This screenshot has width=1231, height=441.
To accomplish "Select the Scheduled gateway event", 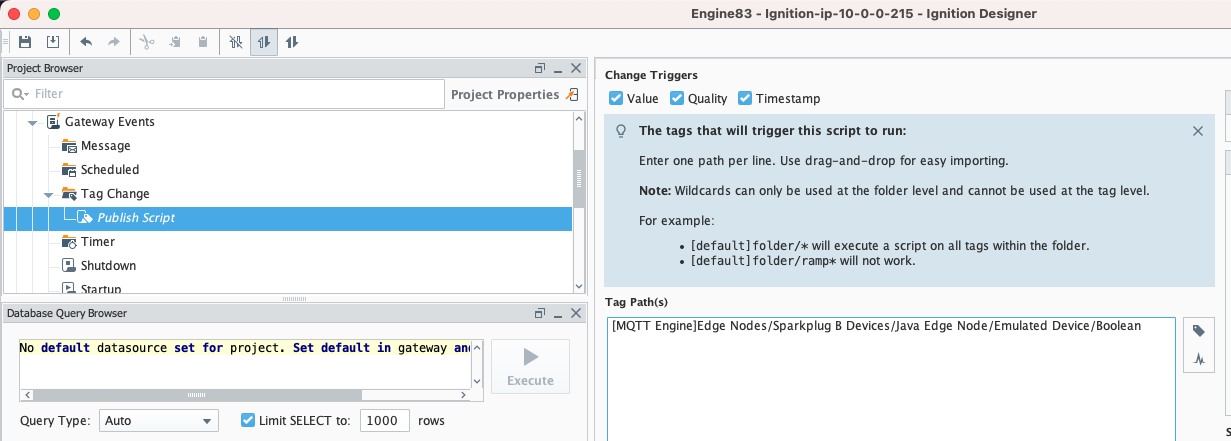I will [109, 170].
